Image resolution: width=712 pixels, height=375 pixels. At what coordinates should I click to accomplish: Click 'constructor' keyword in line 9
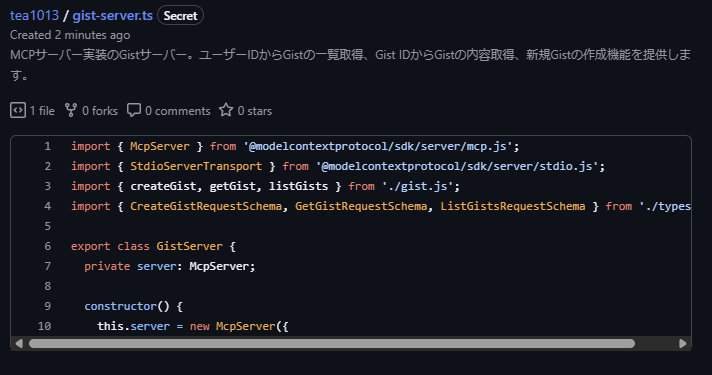120,306
